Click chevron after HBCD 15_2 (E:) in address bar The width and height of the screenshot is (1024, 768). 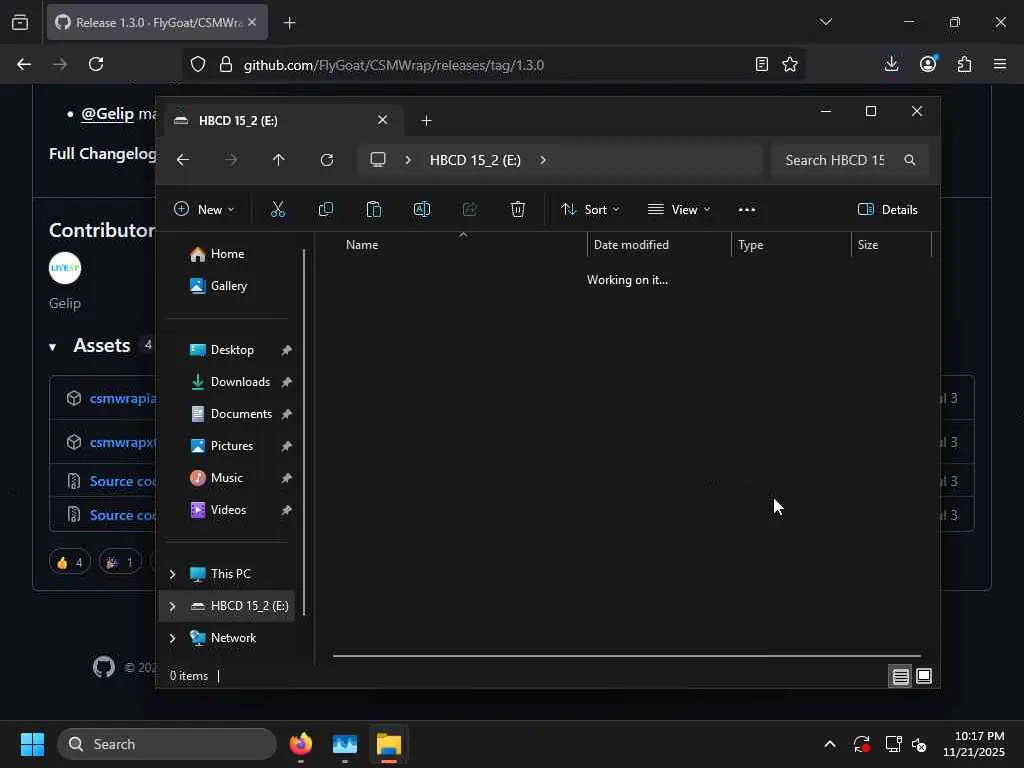tap(543, 160)
